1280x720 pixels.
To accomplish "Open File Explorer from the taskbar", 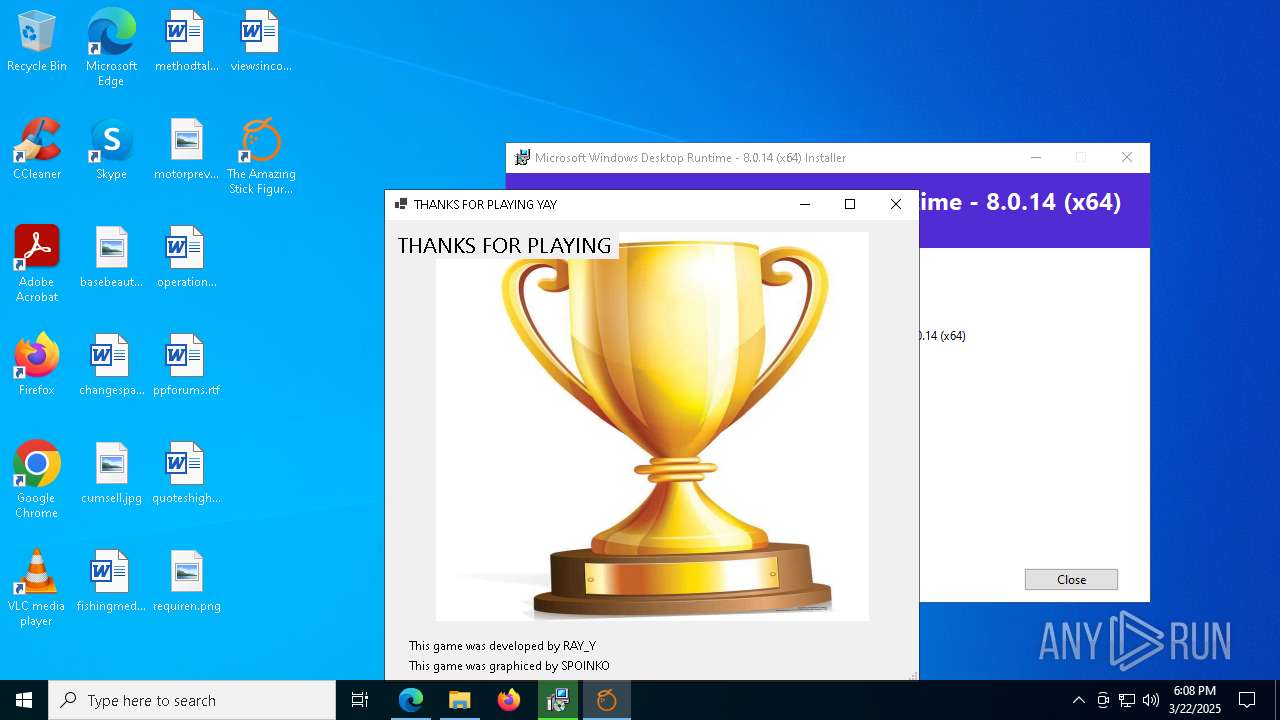I will [x=460, y=700].
